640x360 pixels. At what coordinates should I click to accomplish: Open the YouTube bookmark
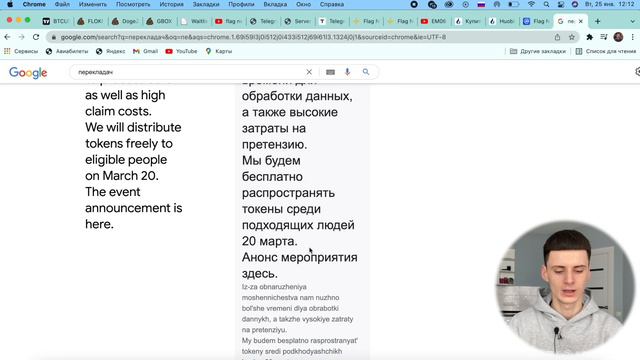tap(181, 51)
